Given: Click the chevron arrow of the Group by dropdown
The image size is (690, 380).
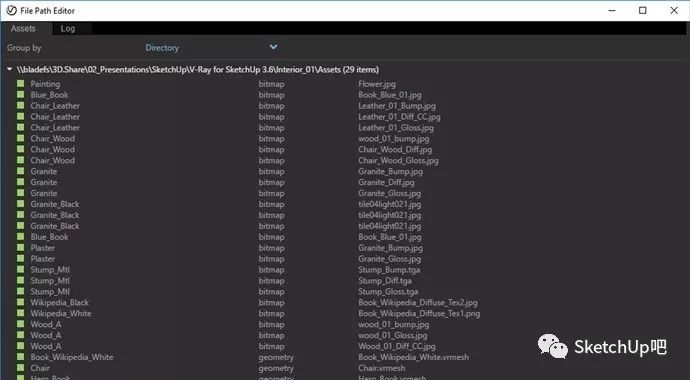Looking at the screenshot, I should [273, 47].
